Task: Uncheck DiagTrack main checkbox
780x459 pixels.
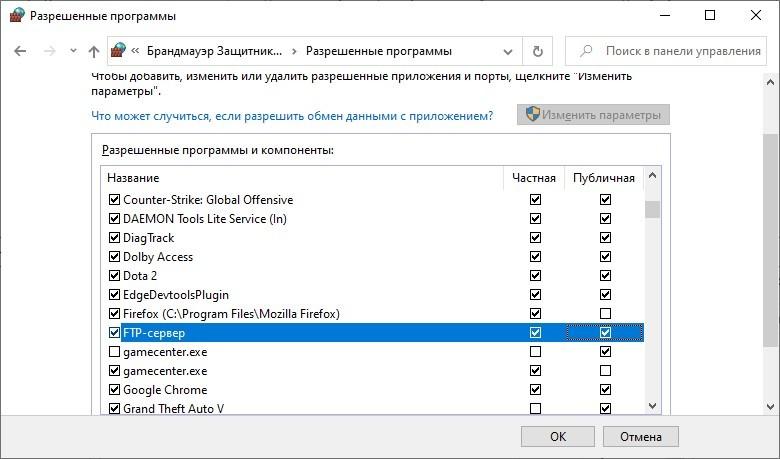Action: coord(114,237)
